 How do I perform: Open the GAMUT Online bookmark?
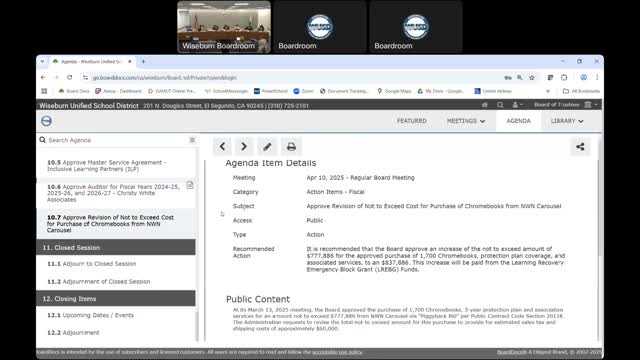point(172,91)
